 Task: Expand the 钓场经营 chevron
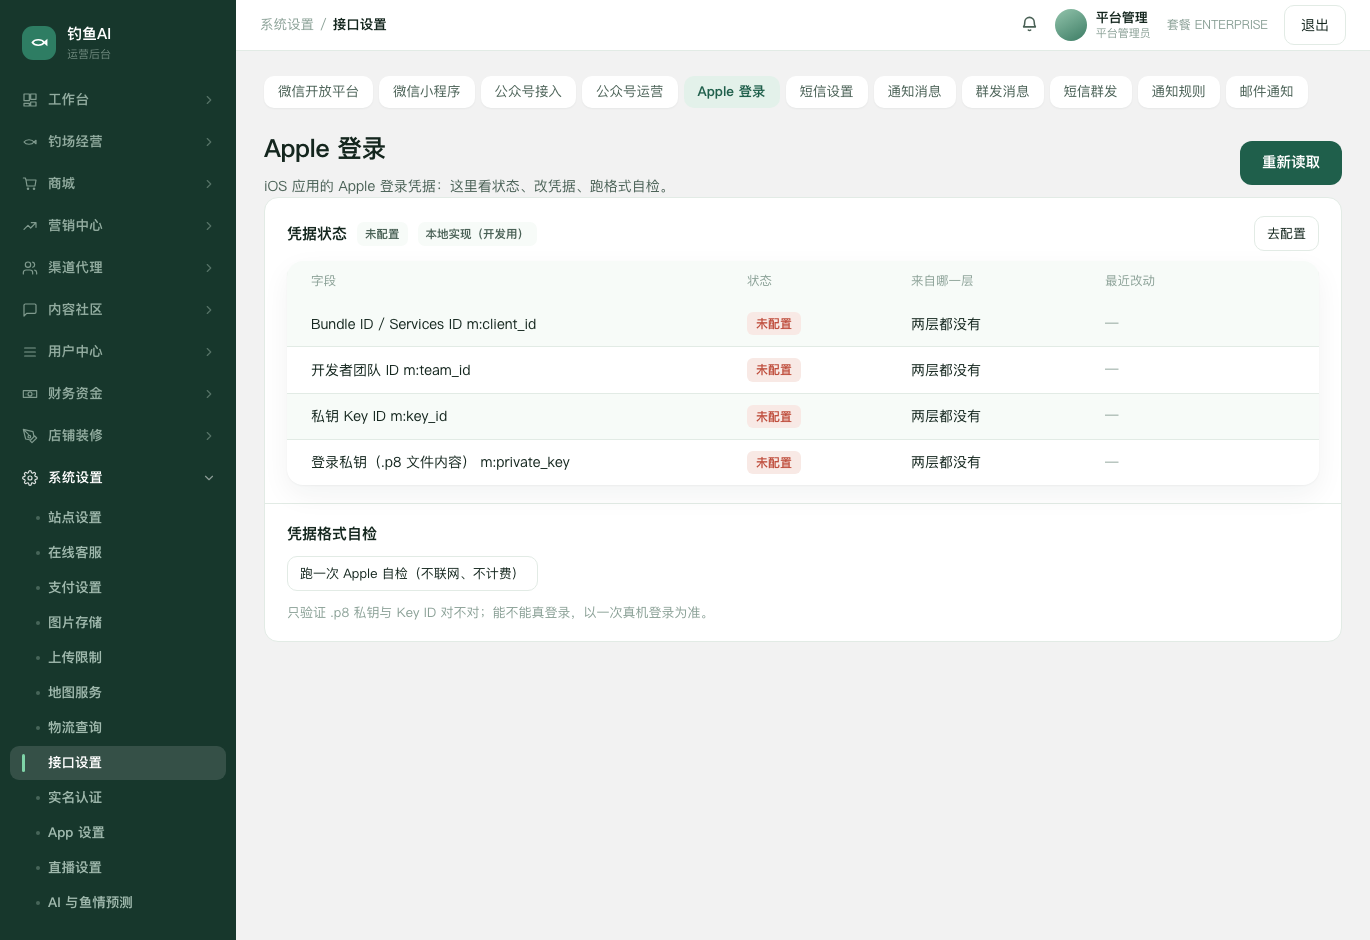[x=209, y=142]
